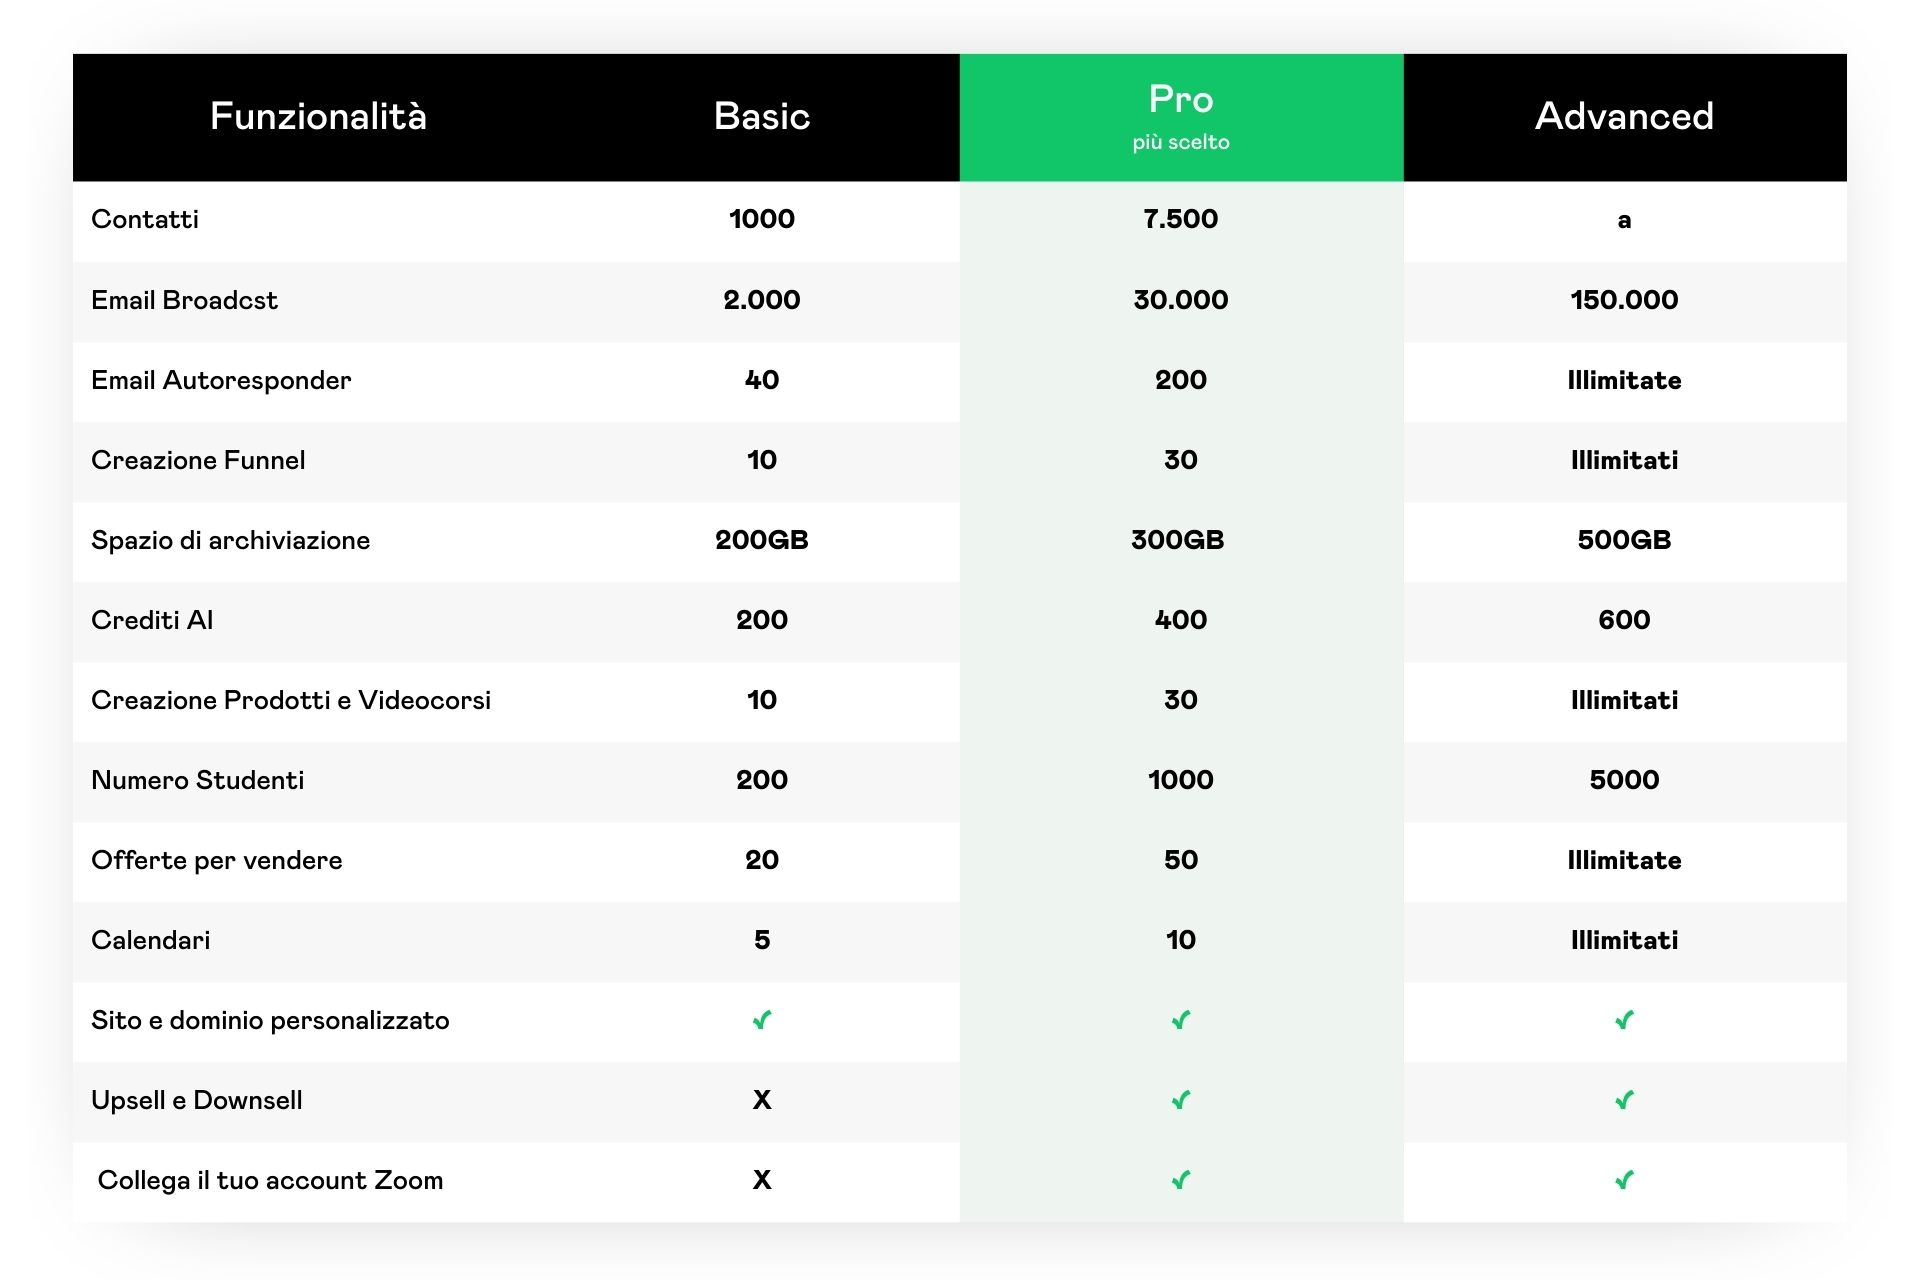
Task: Click Advanced checkmark for Sito e dominio personalizzato
Action: click(x=1624, y=1020)
